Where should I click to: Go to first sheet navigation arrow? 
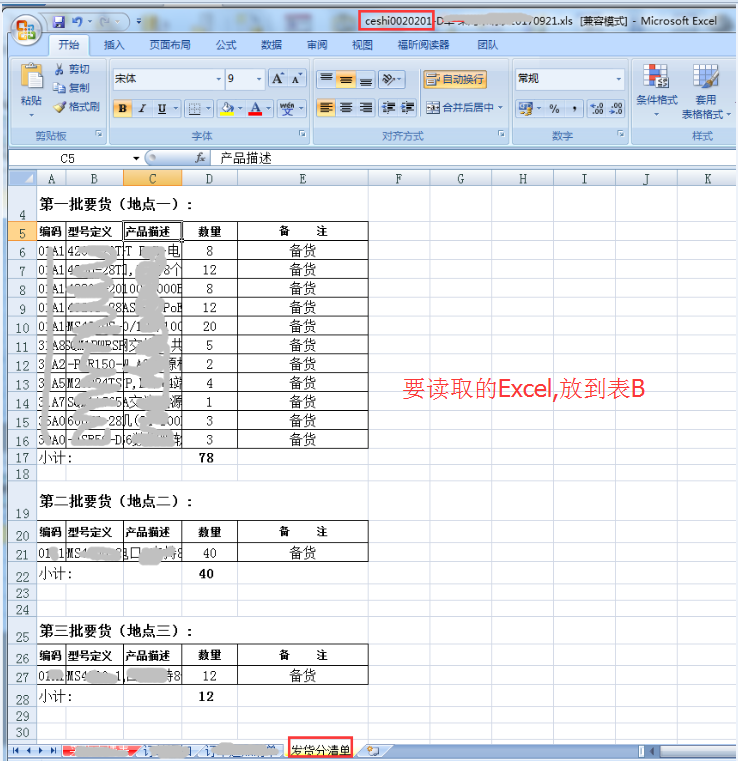click(x=16, y=751)
